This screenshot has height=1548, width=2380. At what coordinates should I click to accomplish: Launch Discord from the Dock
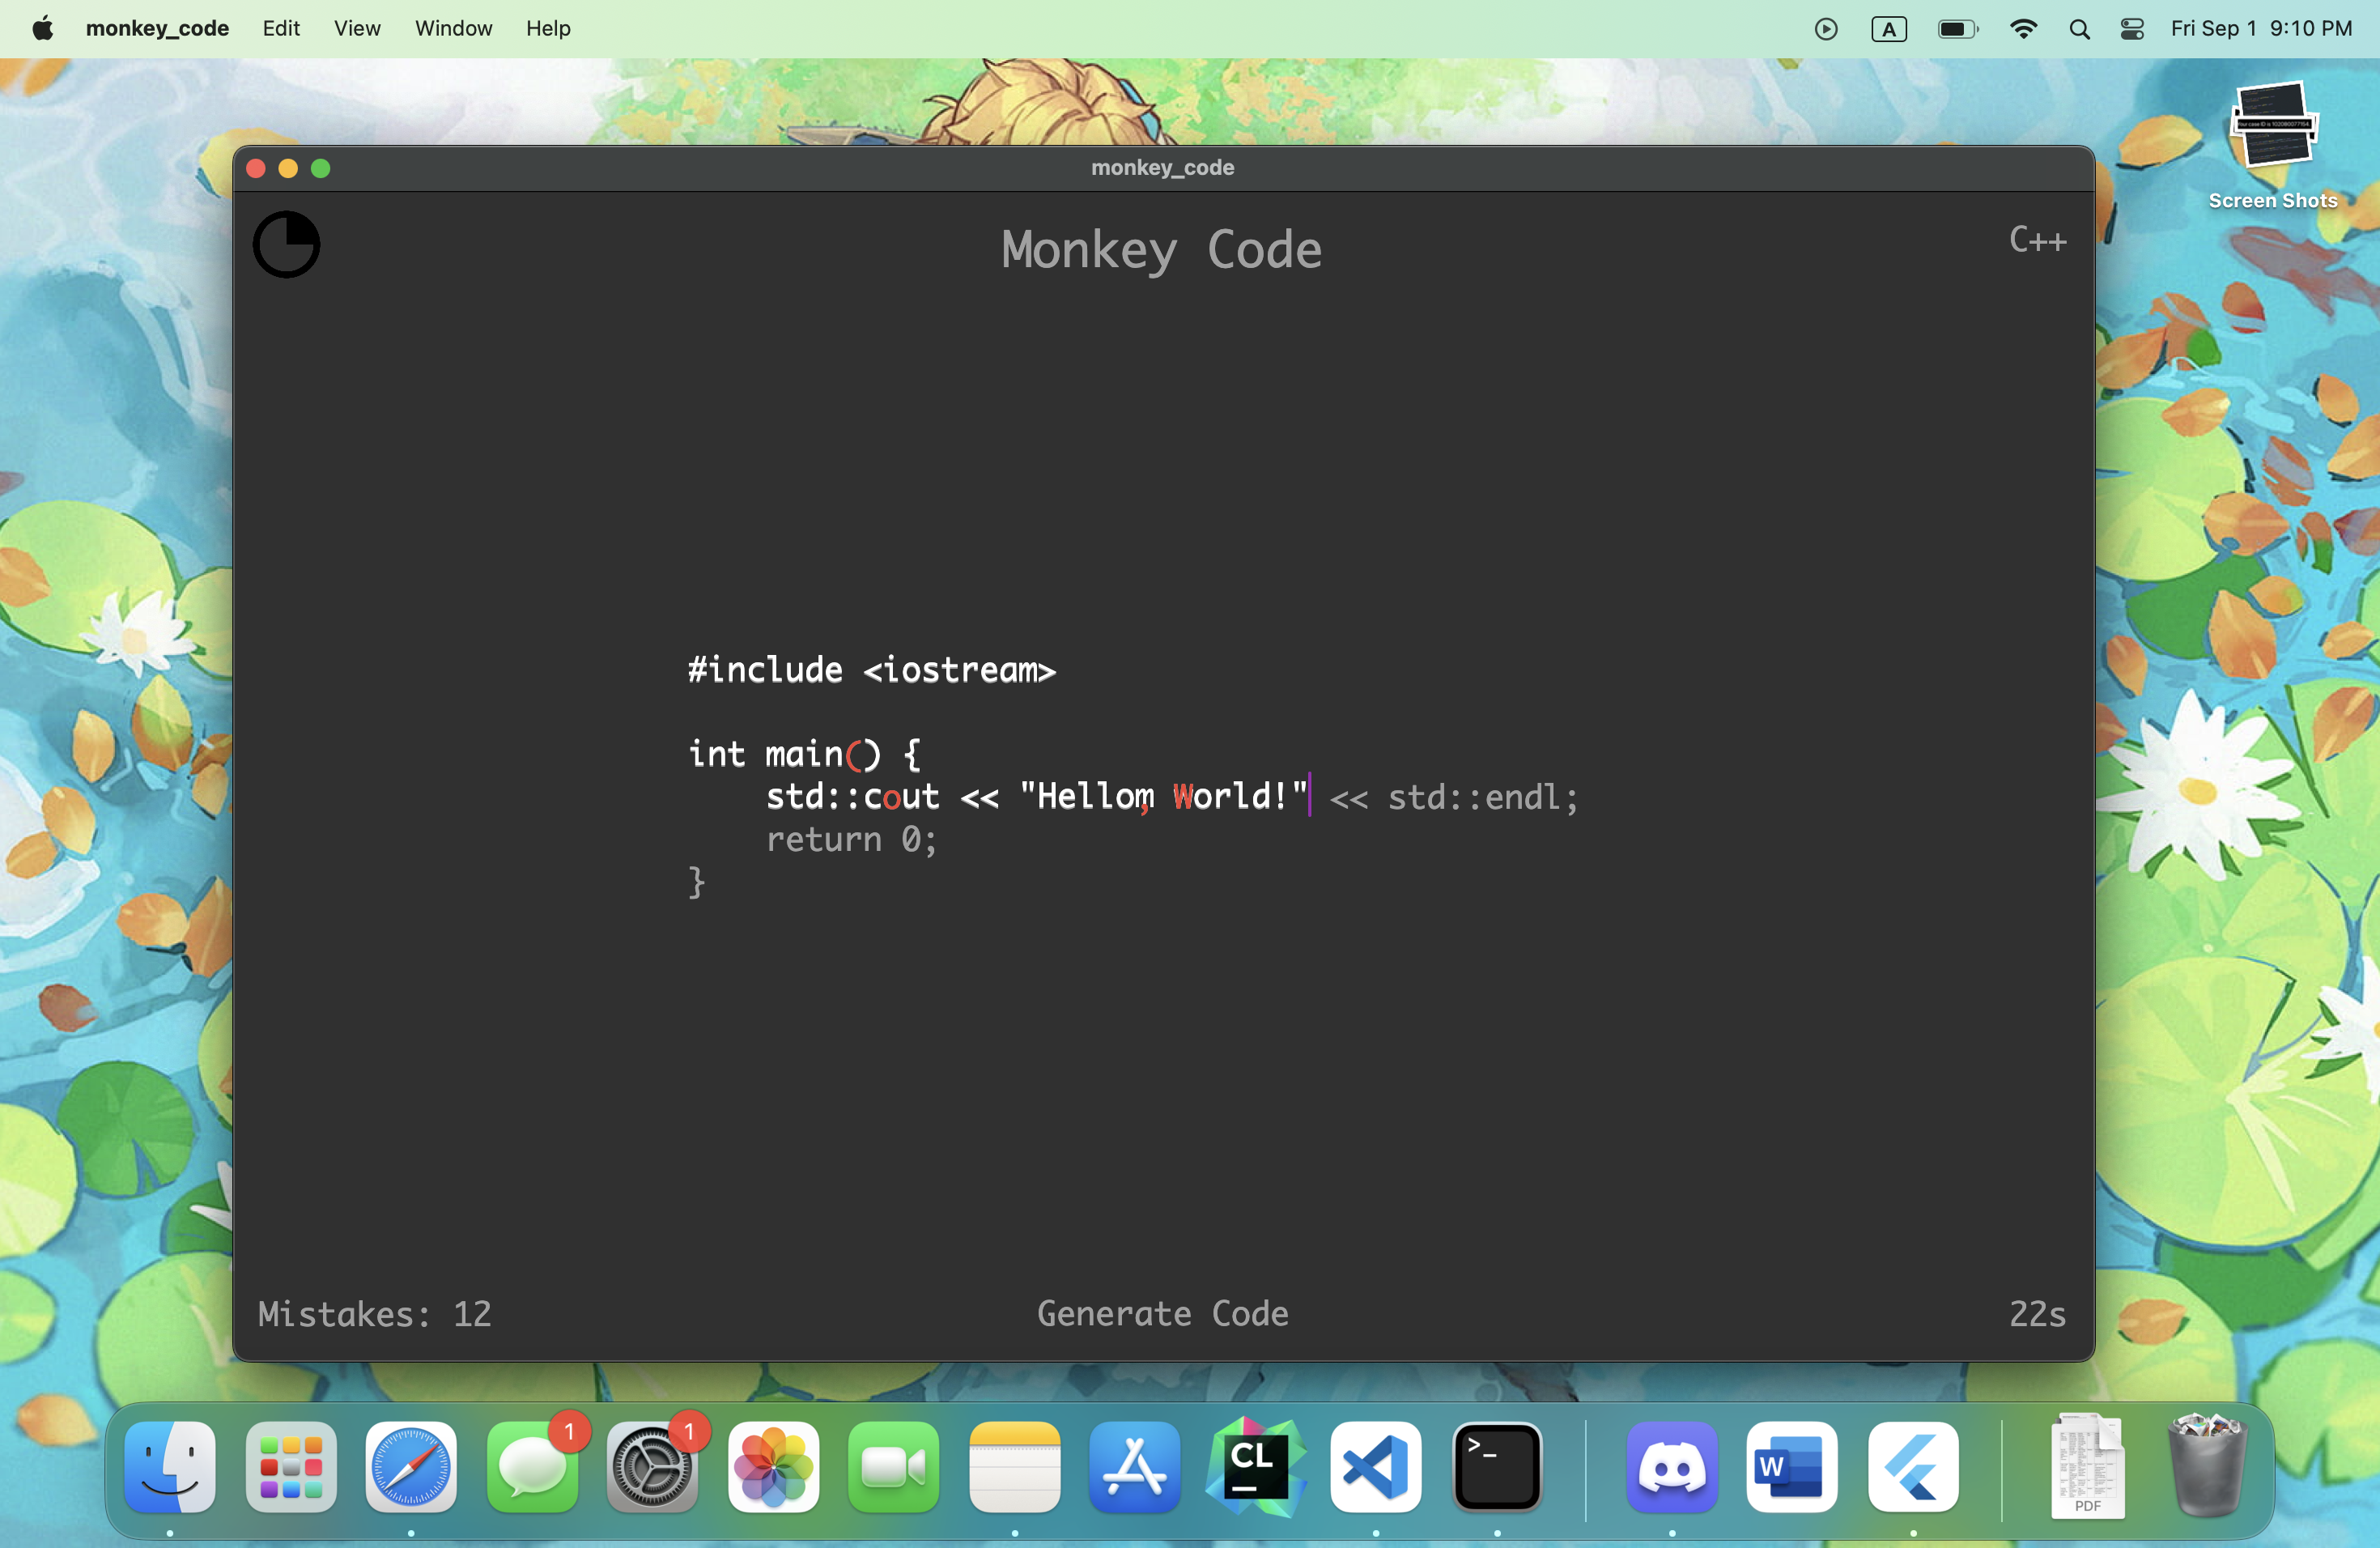(1672, 1467)
